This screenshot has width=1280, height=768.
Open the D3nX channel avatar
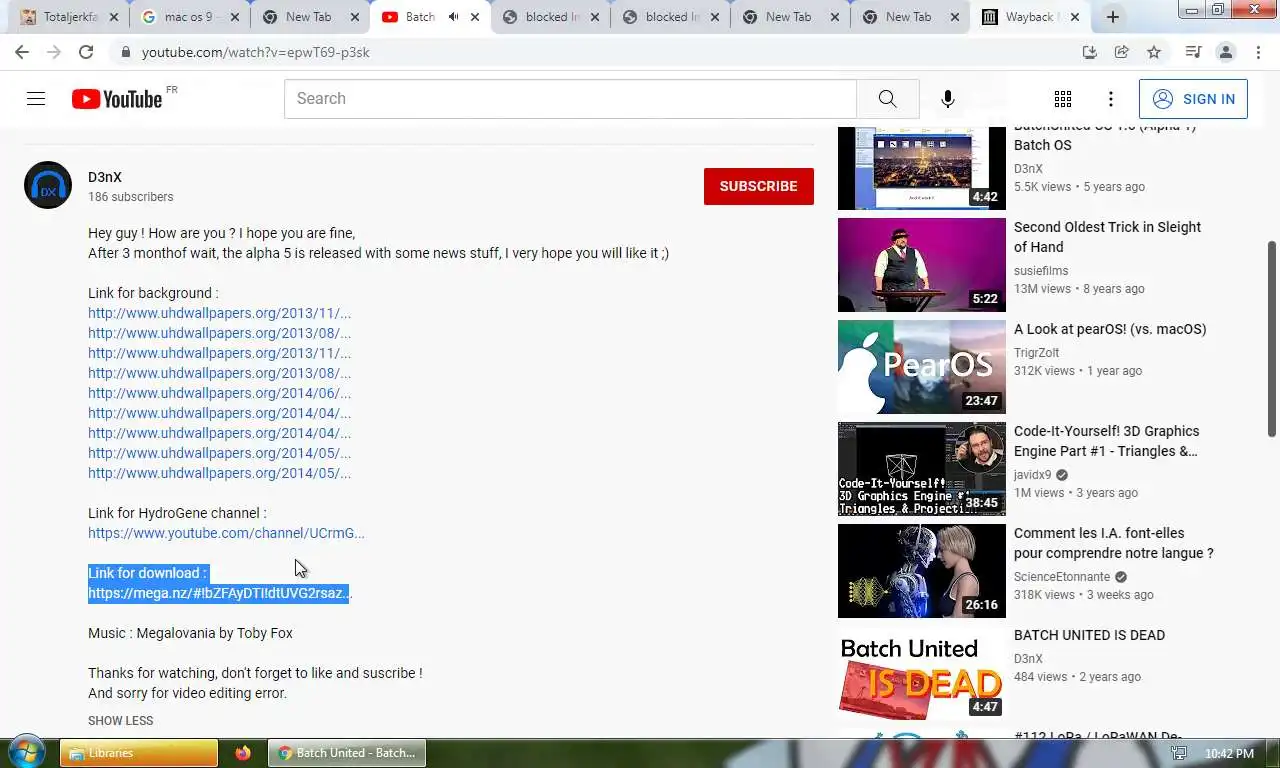pyautogui.click(x=48, y=185)
